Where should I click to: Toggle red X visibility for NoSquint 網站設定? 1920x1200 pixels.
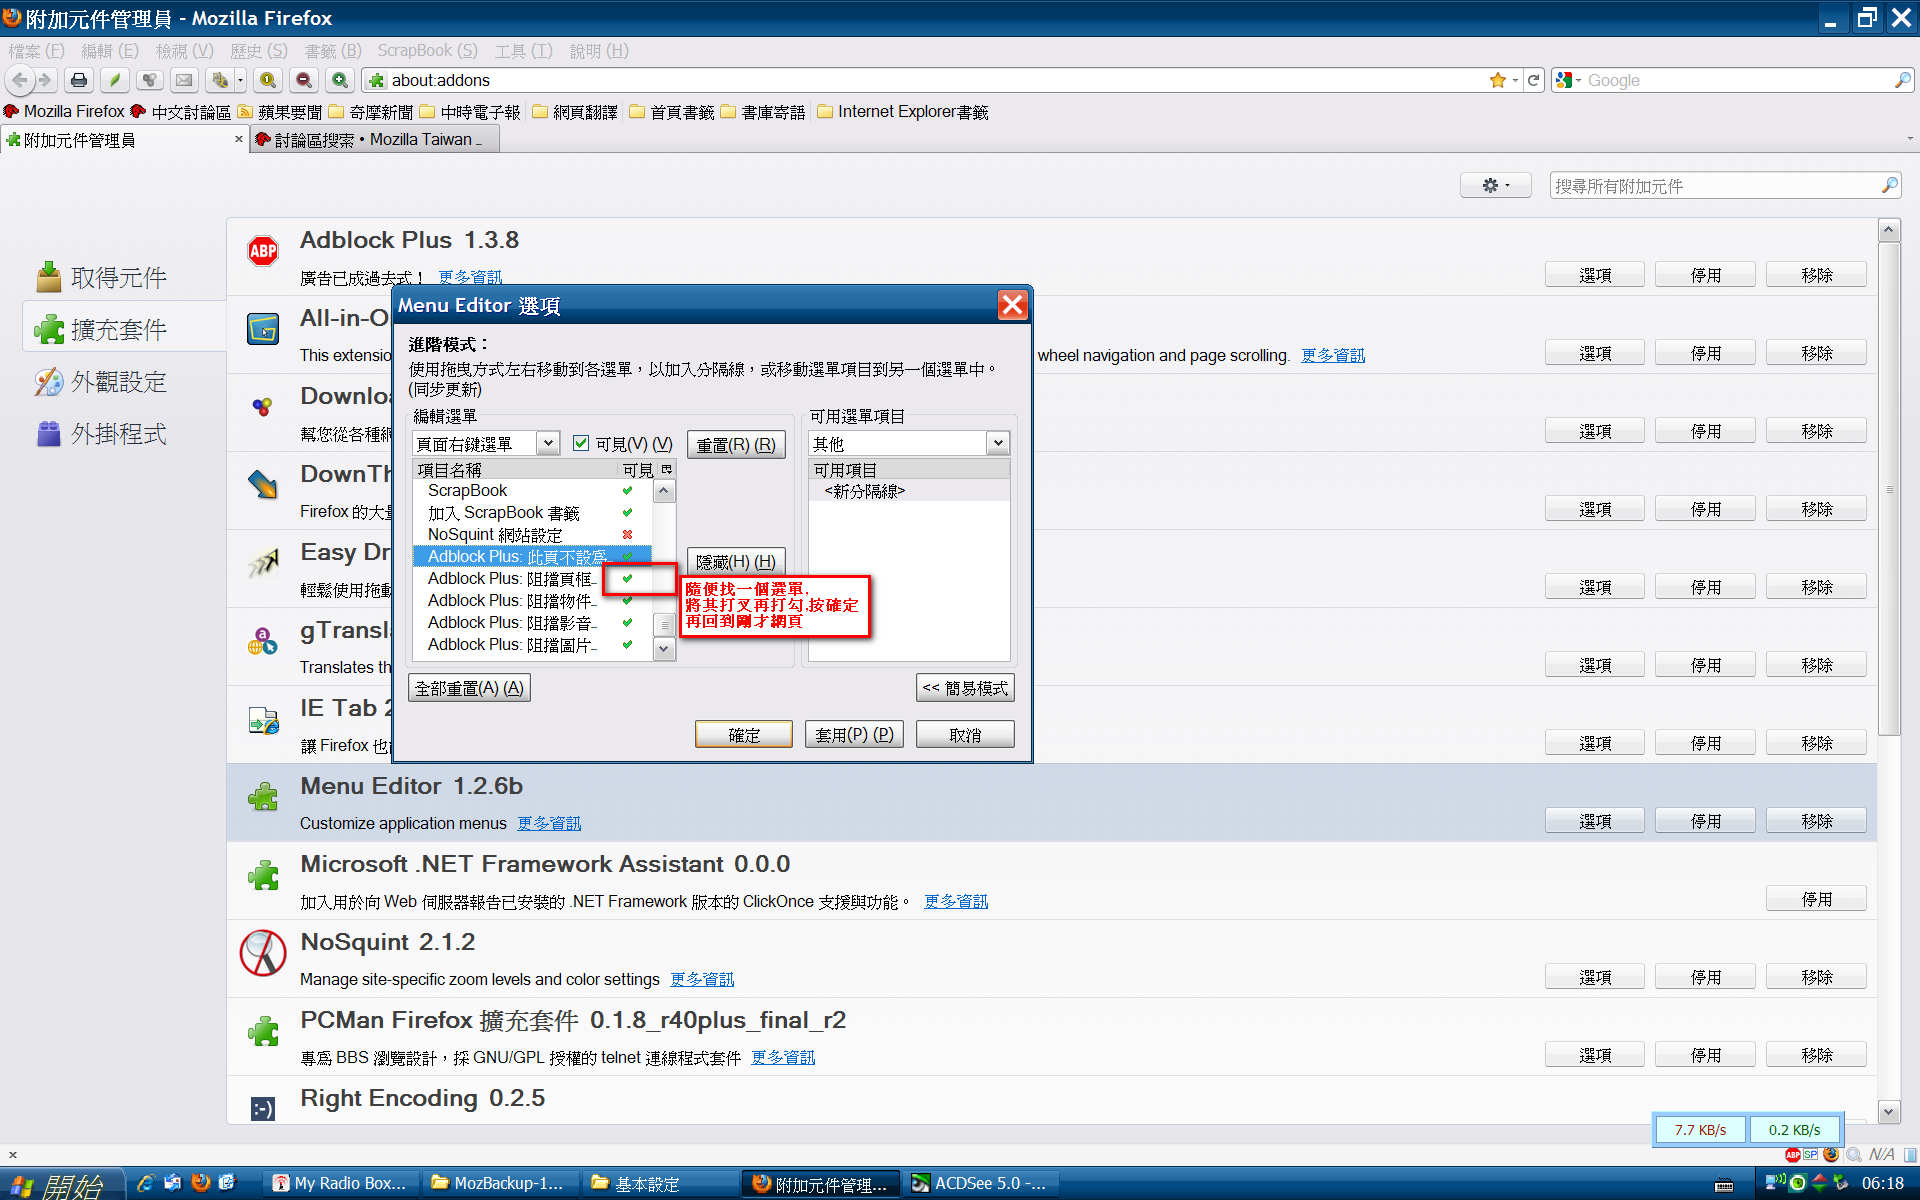pos(627,534)
